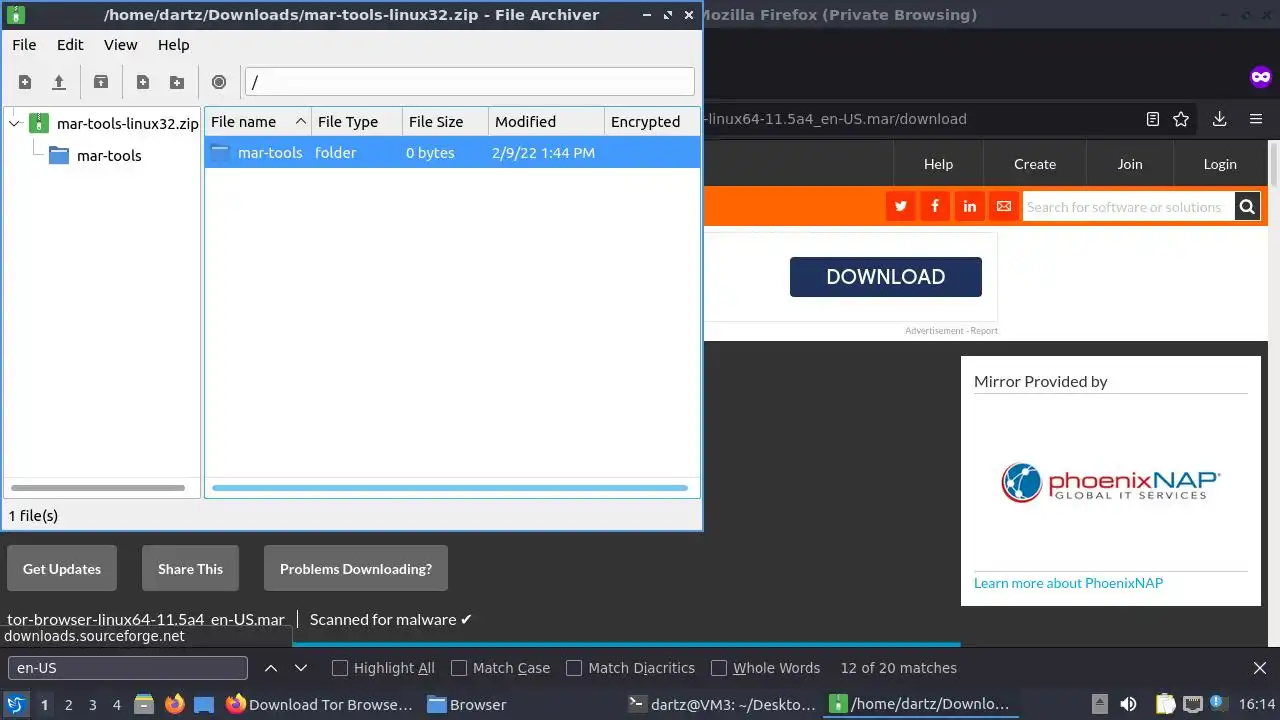Click the green zip icon in tree
The width and height of the screenshot is (1280, 720).
click(x=39, y=123)
